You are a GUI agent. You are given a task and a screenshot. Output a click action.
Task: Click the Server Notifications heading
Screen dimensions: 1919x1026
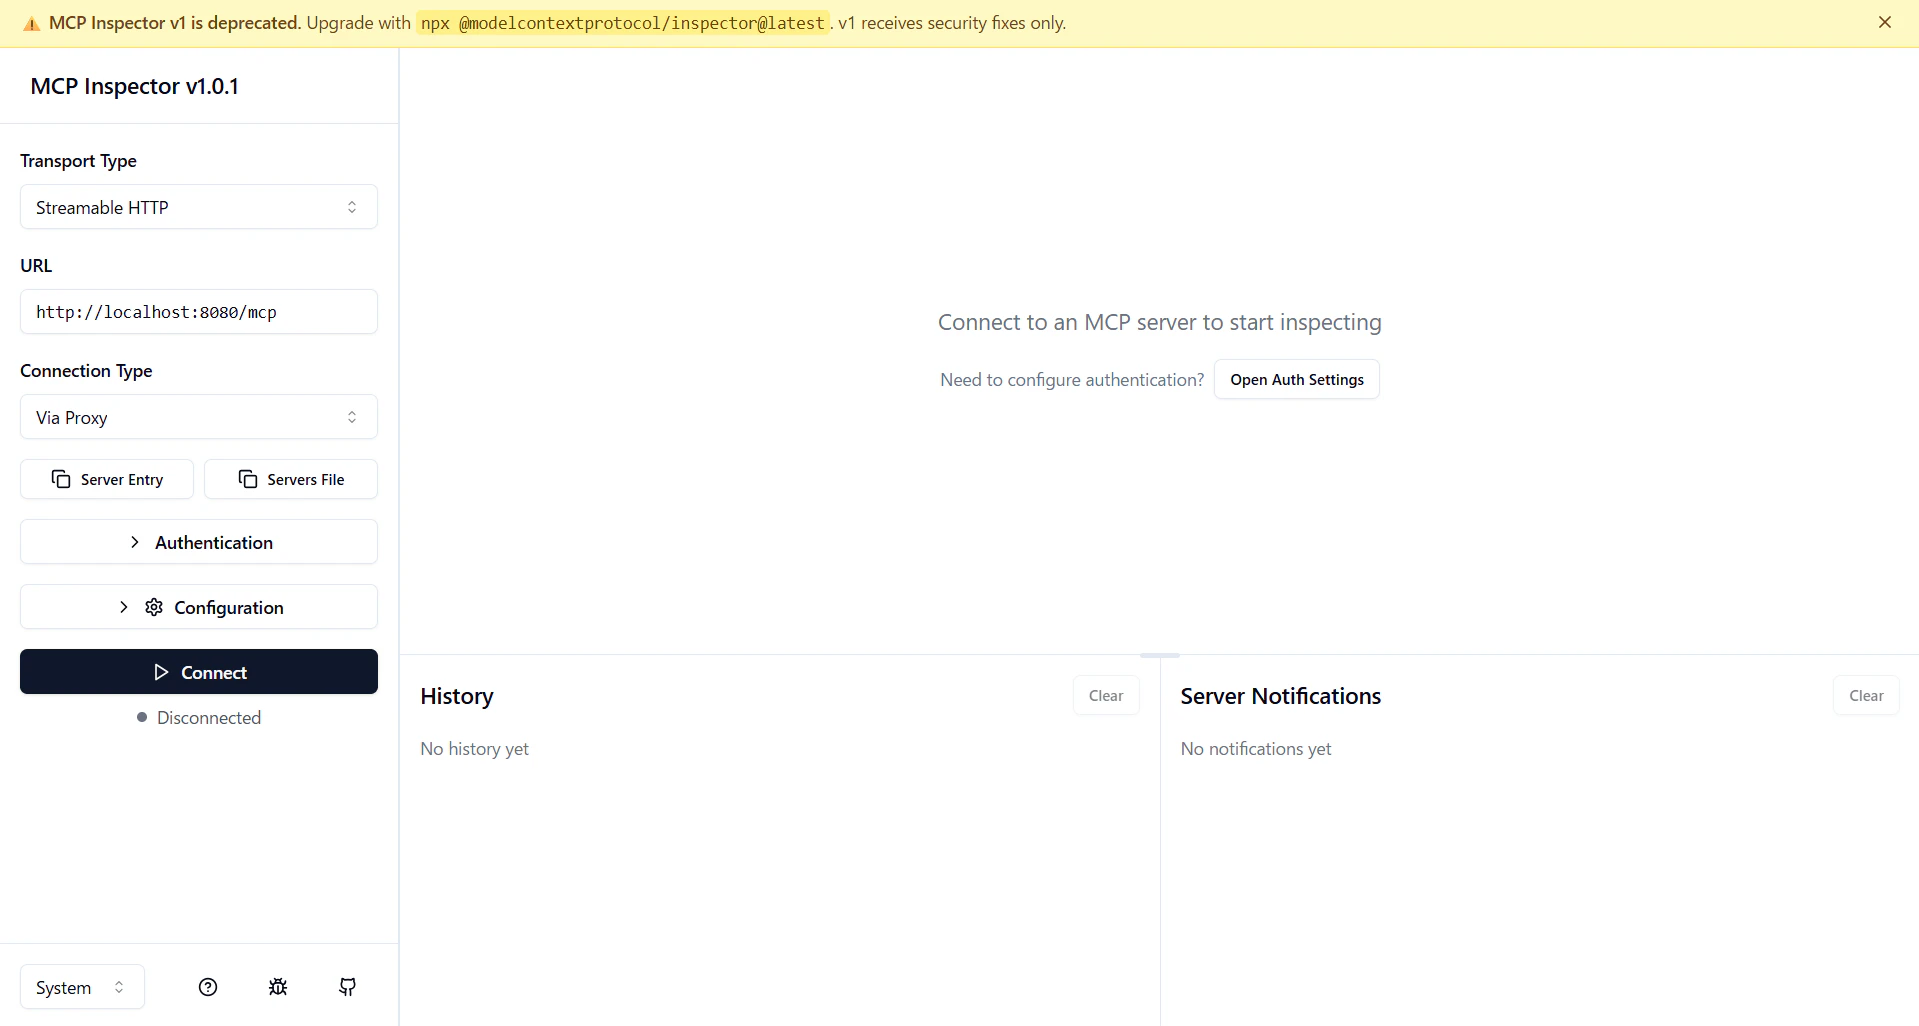point(1281,696)
